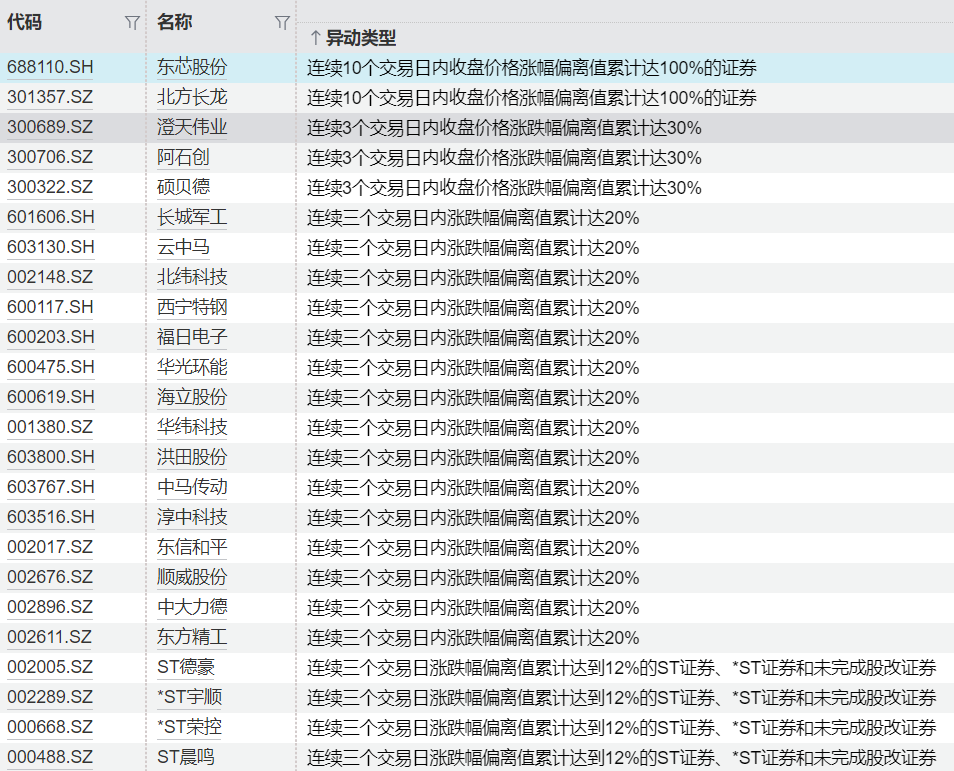Open stock name 长城军工
This screenshot has width=954, height=771.
tap(192, 217)
